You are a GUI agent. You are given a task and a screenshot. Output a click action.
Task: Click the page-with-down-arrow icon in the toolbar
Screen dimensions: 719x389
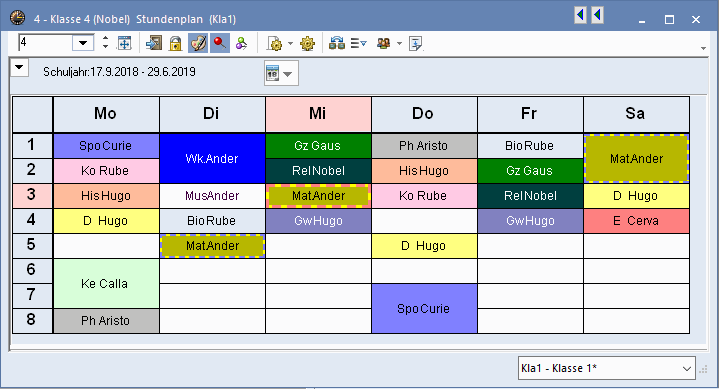pyautogui.click(x=416, y=44)
